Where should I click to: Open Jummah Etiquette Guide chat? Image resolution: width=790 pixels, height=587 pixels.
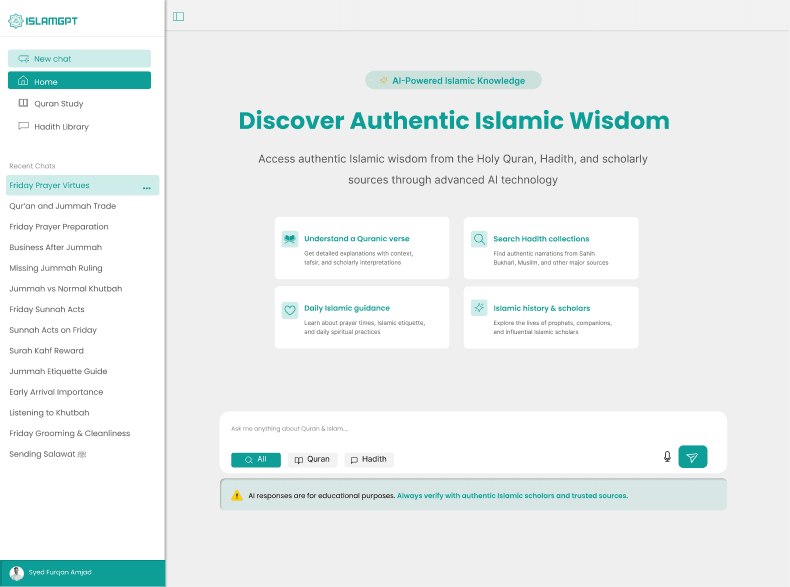(58, 371)
